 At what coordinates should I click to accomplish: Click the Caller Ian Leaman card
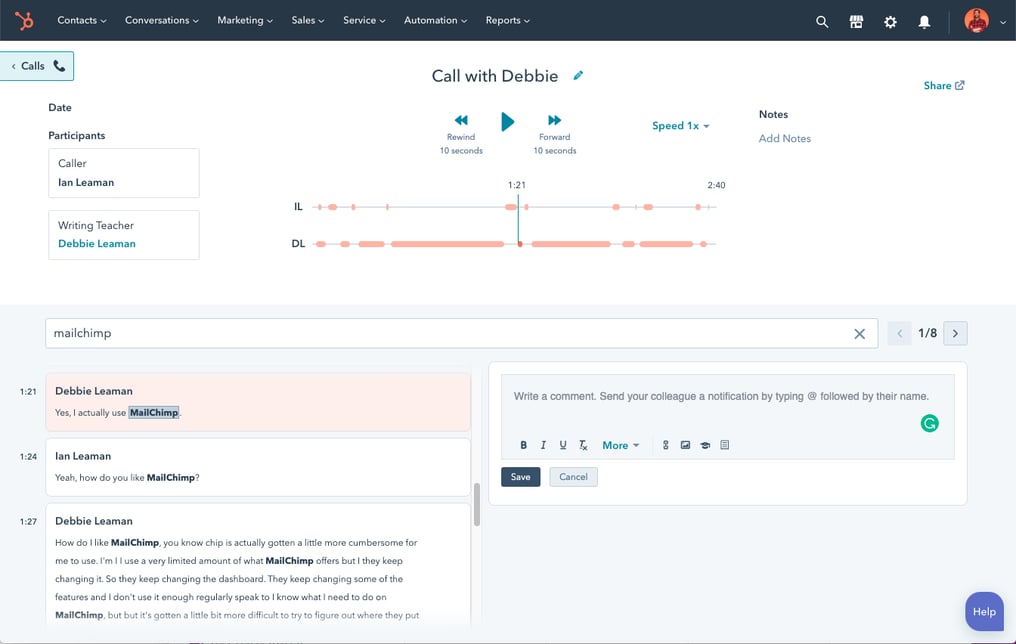click(x=124, y=173)
